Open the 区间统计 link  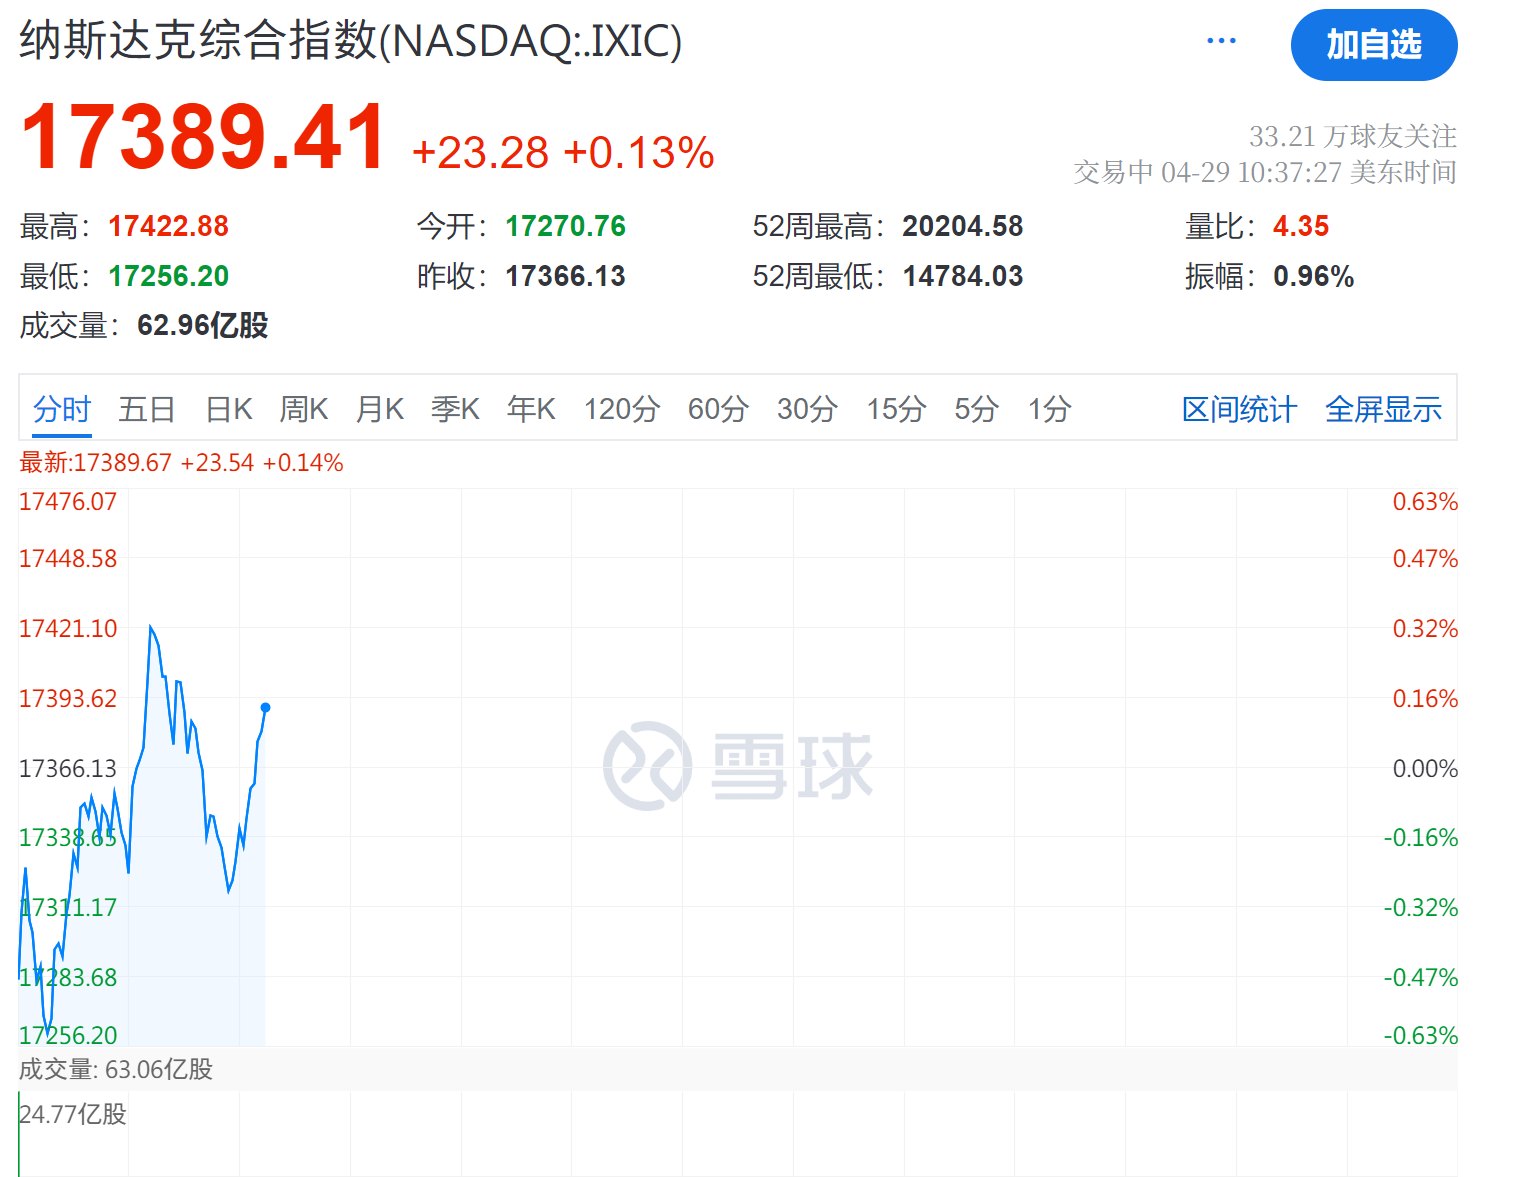coord(1239,409)
